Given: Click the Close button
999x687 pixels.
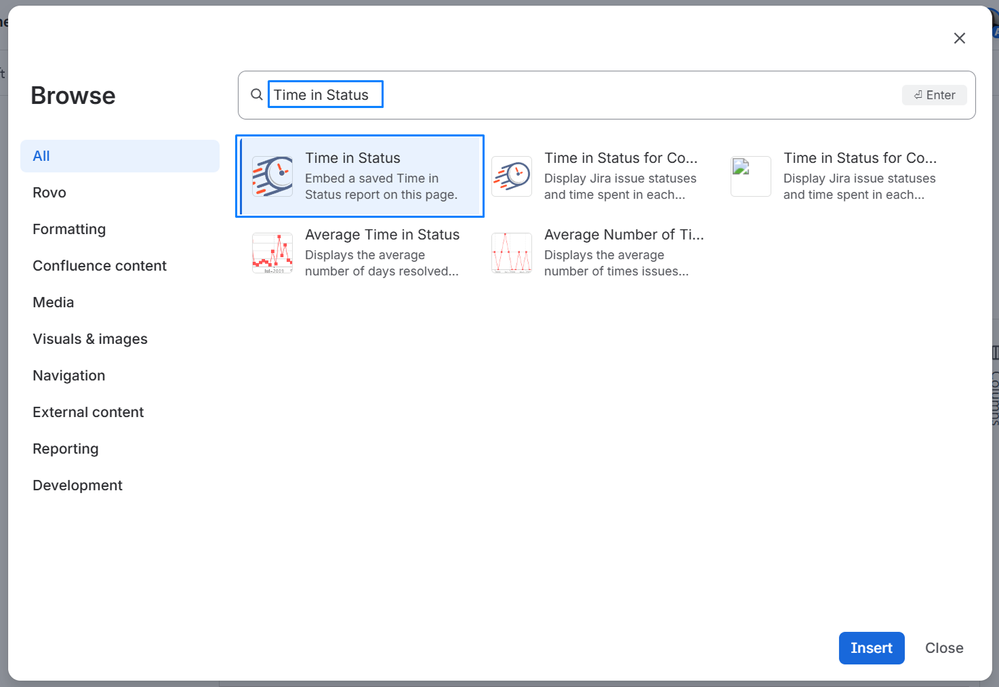Looking at the screenshot, I should coord(944,648).
